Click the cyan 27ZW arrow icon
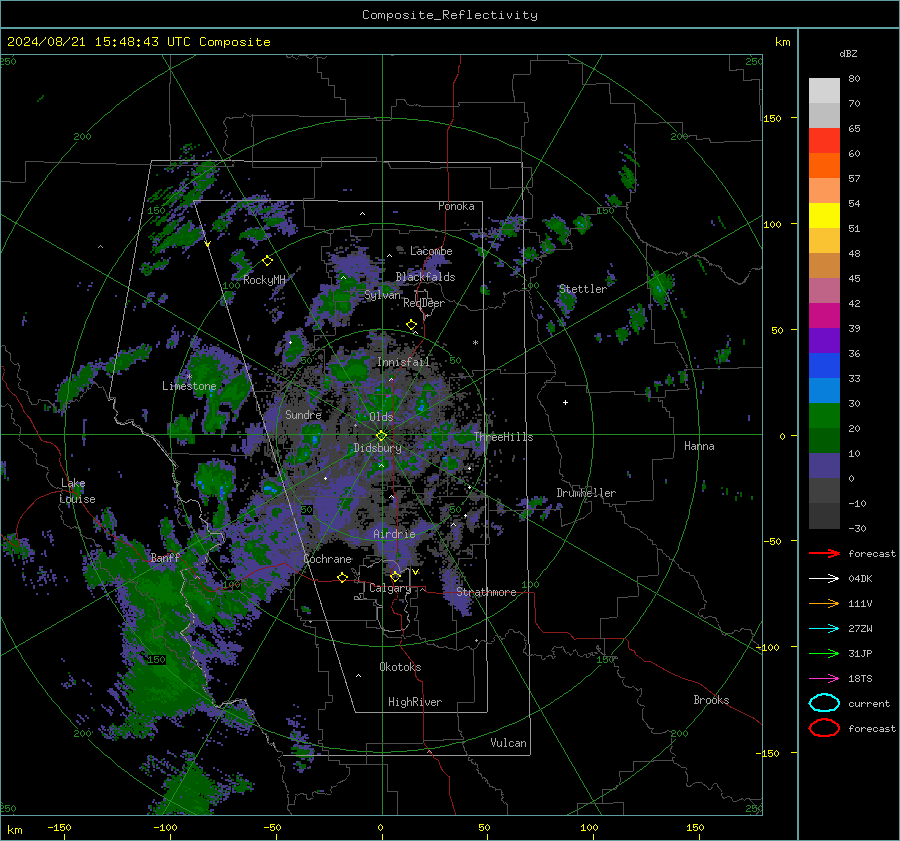 [824, 629]
